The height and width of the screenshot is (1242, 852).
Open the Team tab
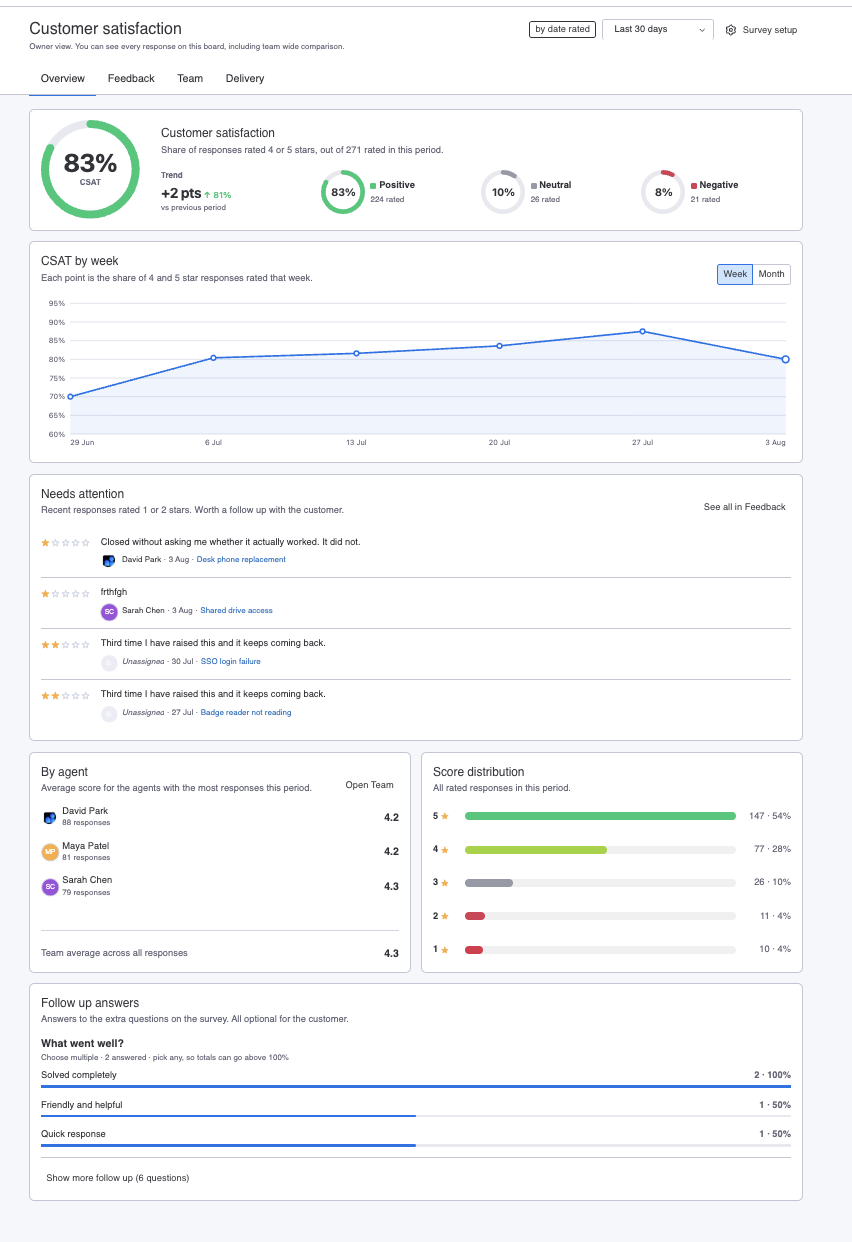190,78
